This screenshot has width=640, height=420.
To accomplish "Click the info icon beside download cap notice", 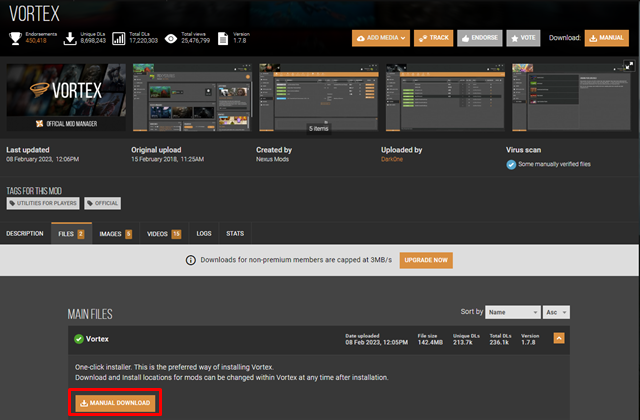I will click(x=191, y=260).
